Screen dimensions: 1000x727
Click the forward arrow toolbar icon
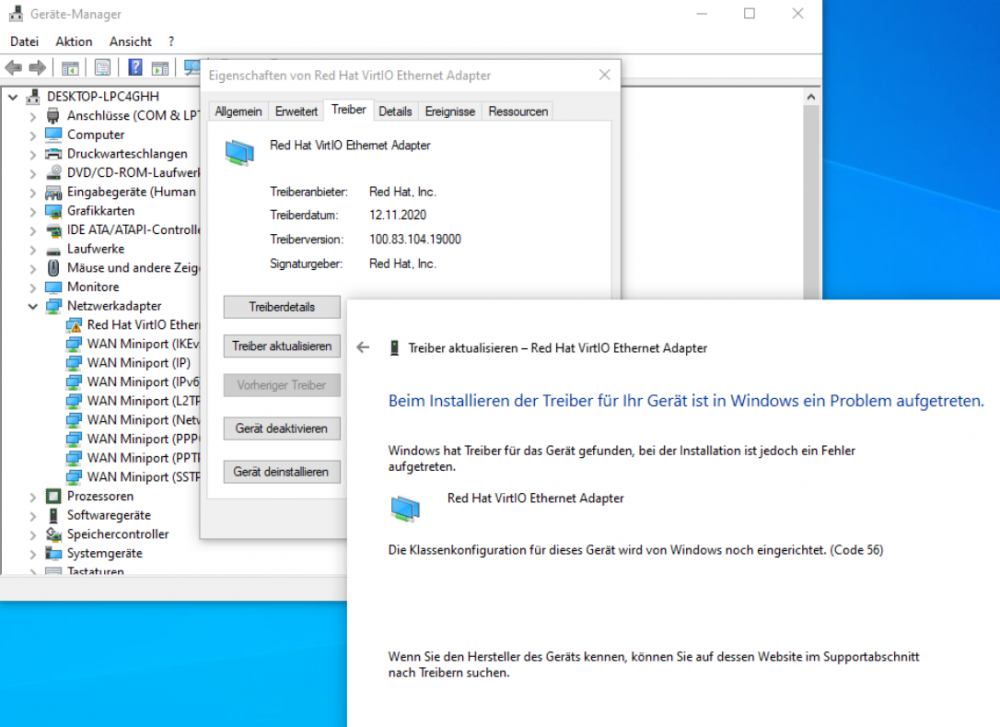38,67
